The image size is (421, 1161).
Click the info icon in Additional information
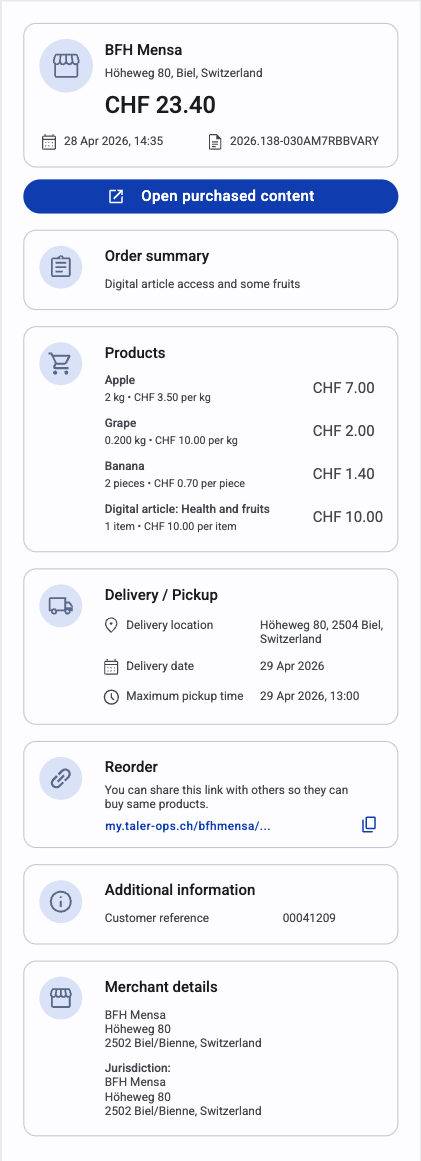coord(61,901)
